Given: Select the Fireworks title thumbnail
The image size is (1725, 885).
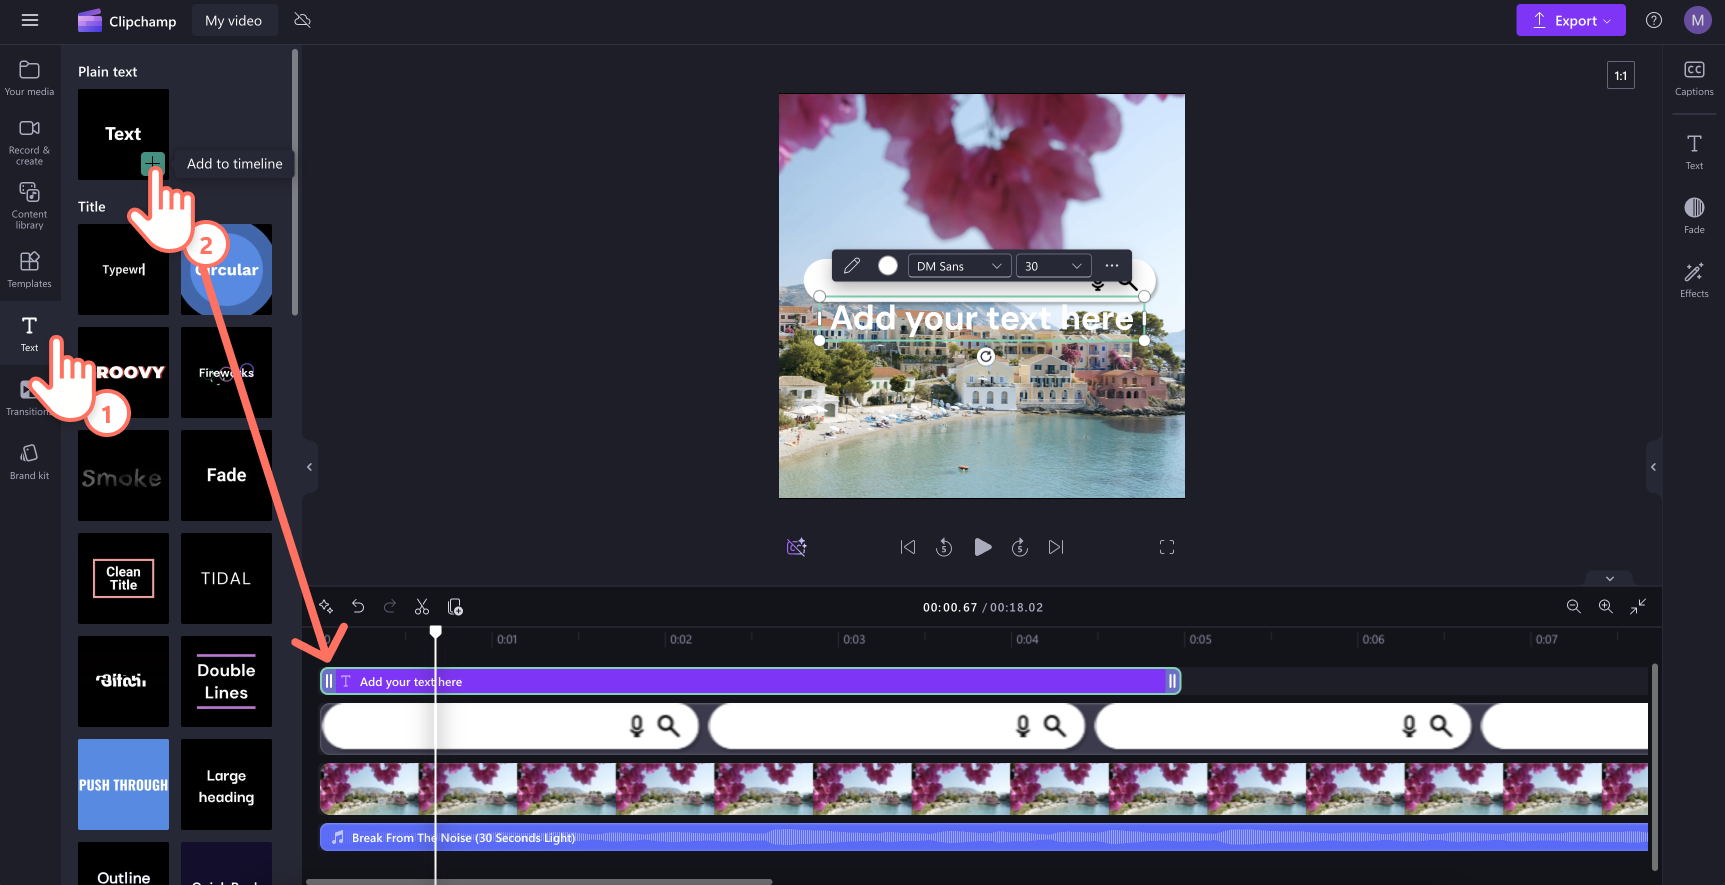Looking at the screenshot, I should point(226,372).
